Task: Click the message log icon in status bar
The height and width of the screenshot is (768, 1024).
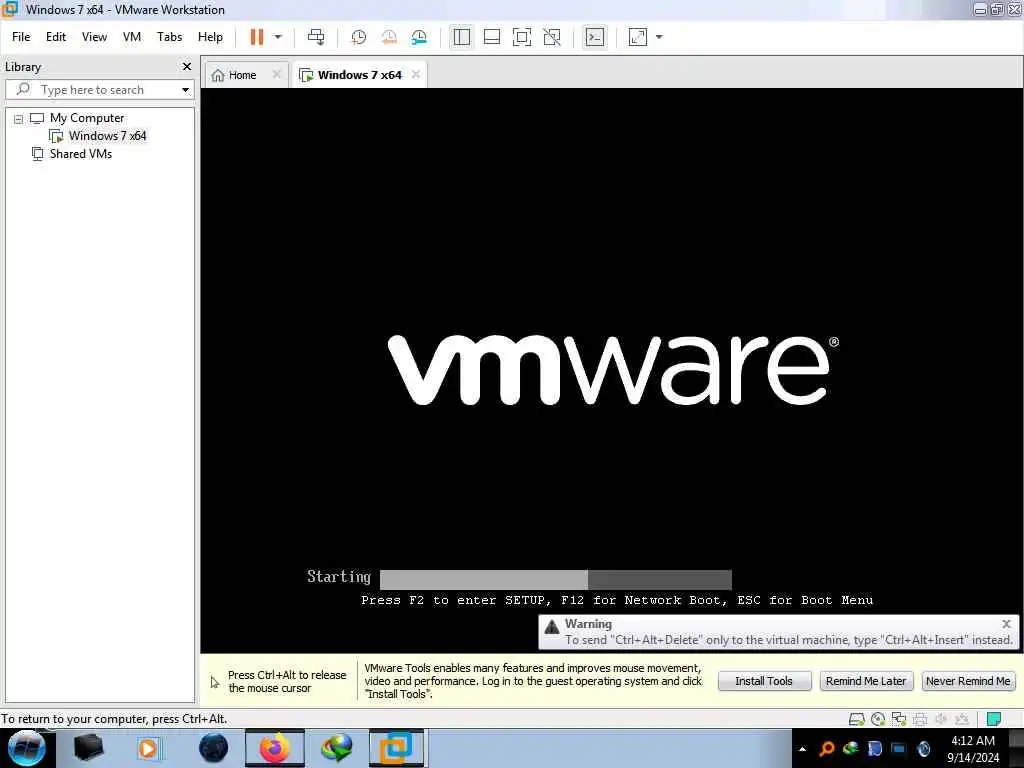Action: click(994, 719)
